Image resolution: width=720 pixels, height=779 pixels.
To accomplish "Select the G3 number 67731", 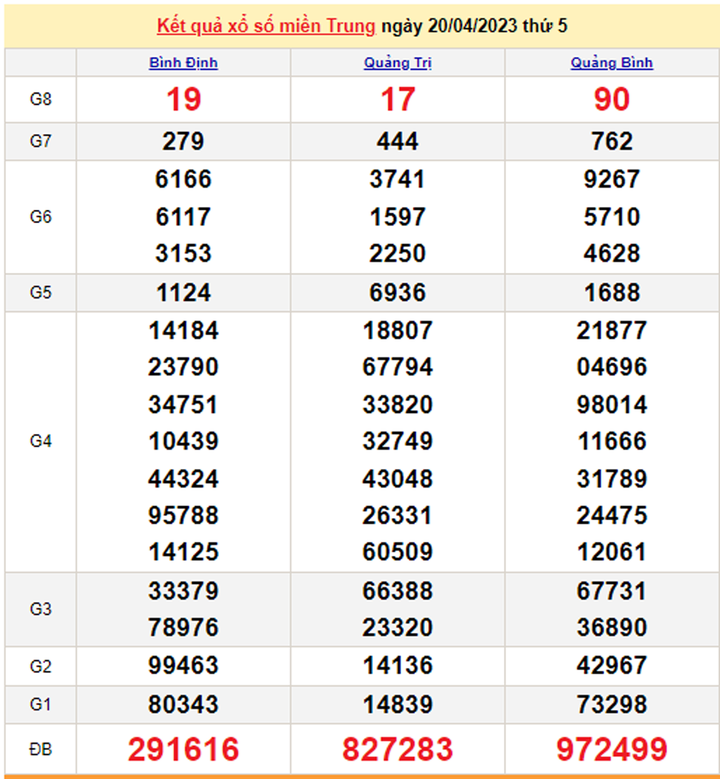I will pos(612,591).
